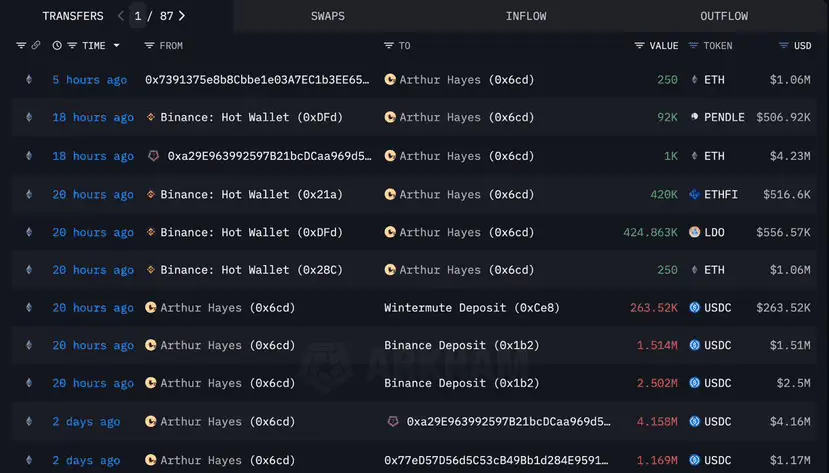
Task: Click the ETHFI token icon
Action: [x=695, y=194]
